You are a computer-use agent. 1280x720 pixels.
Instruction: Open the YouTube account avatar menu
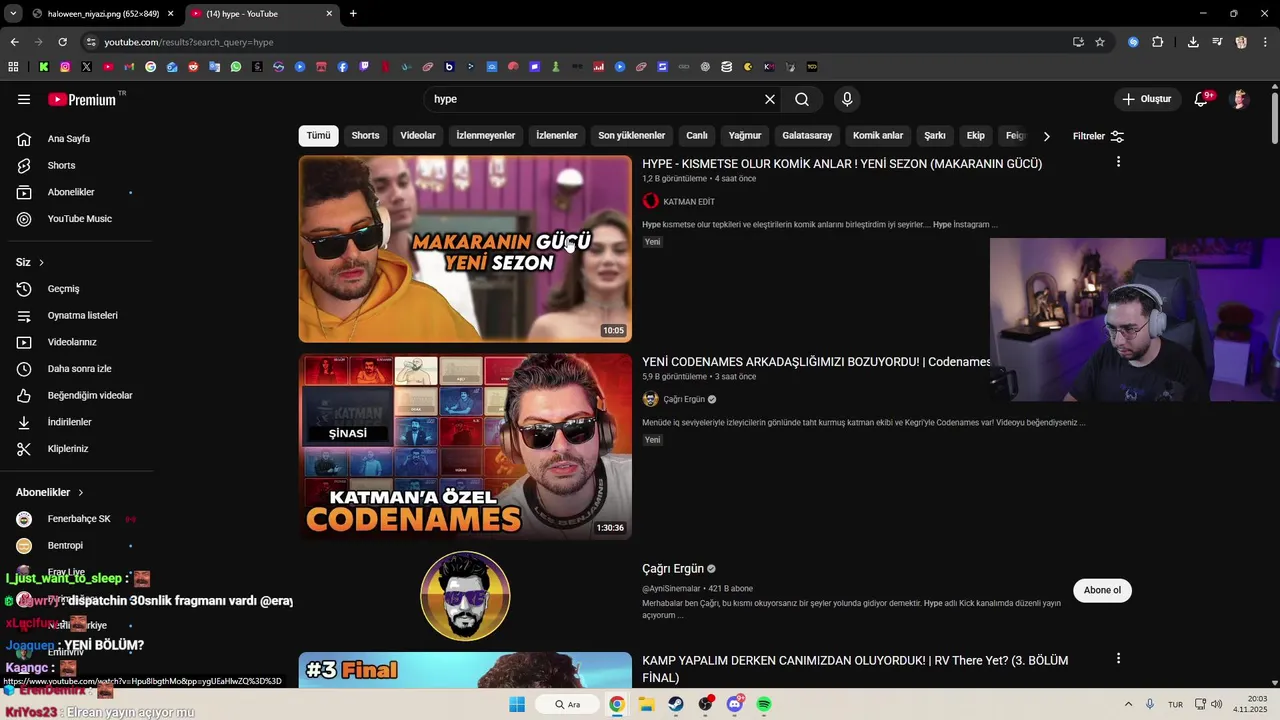1240,99
